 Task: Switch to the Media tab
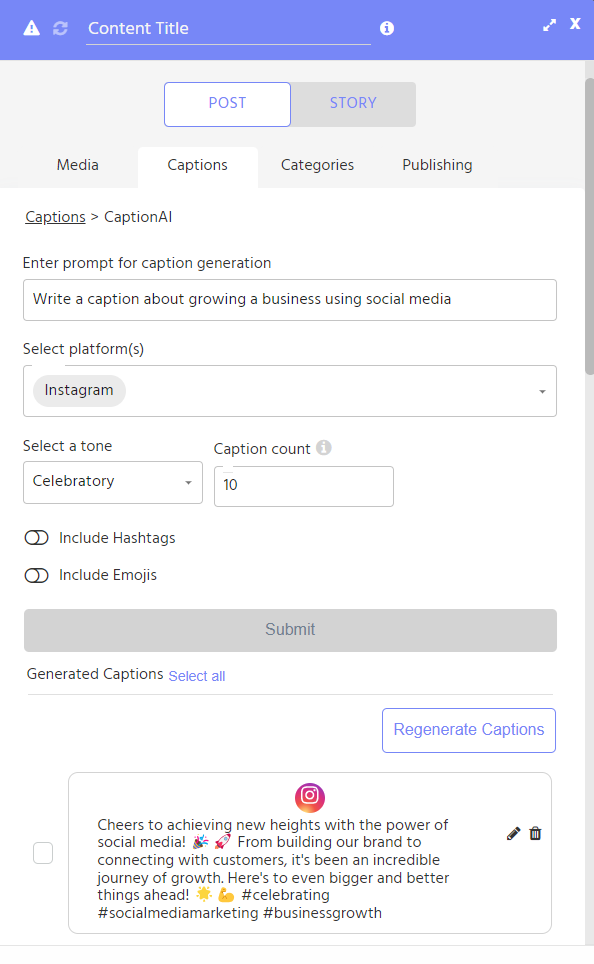click(x=77, y=165)
